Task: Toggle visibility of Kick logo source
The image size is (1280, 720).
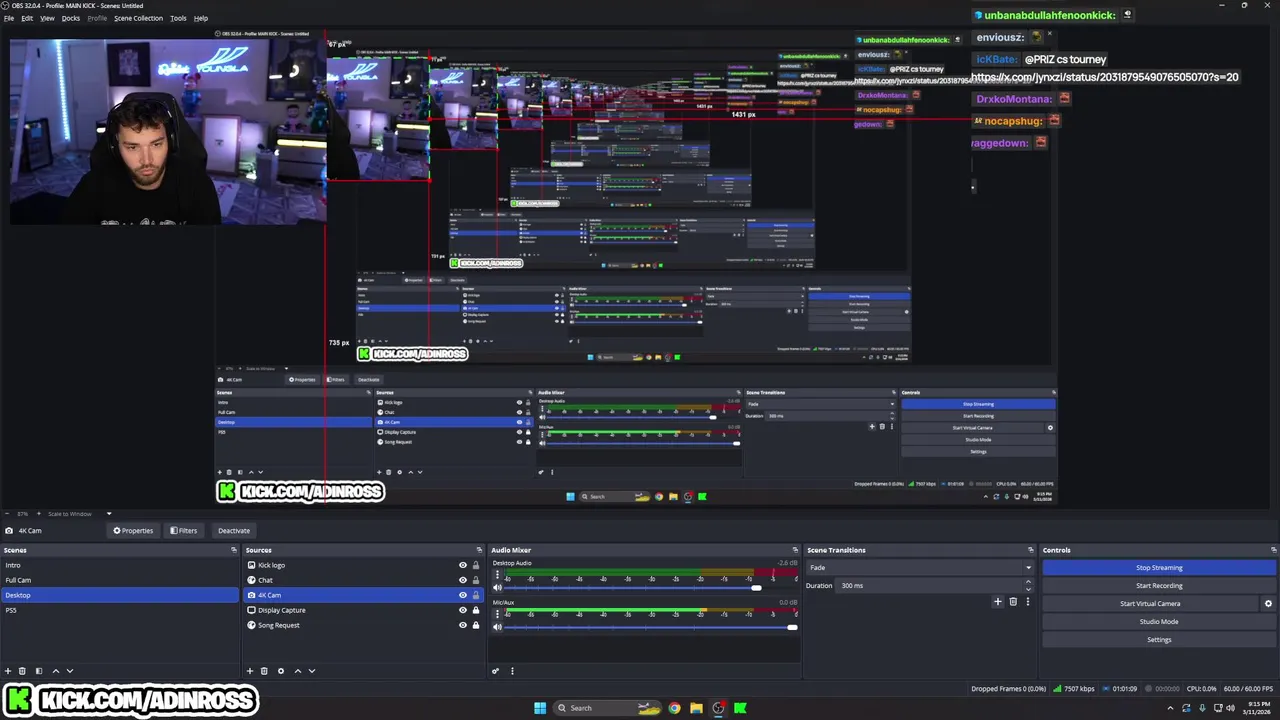Action: tap(463, 565)
